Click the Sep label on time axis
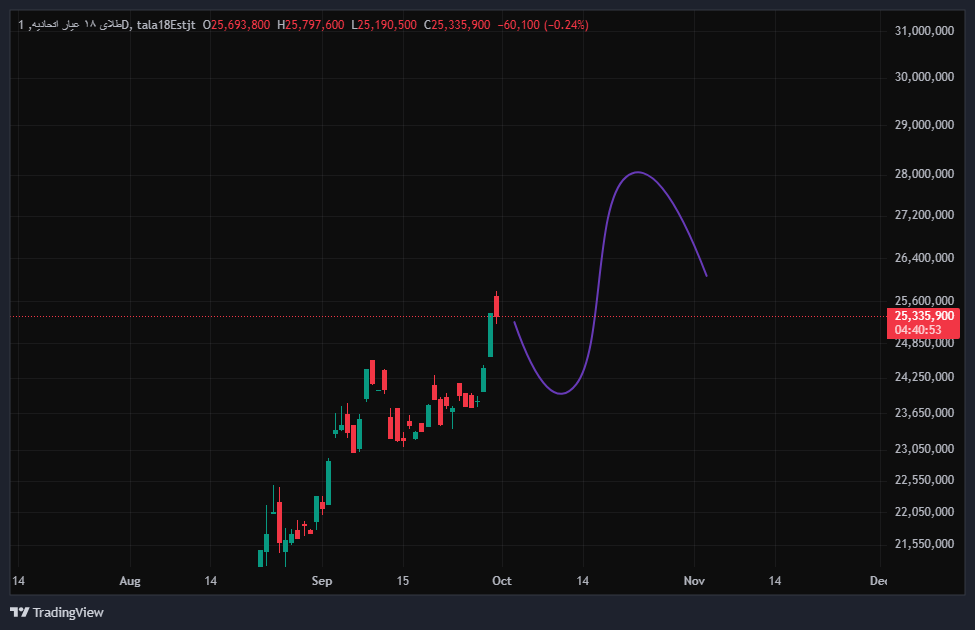975x630 pixels. tap(321, 581)
